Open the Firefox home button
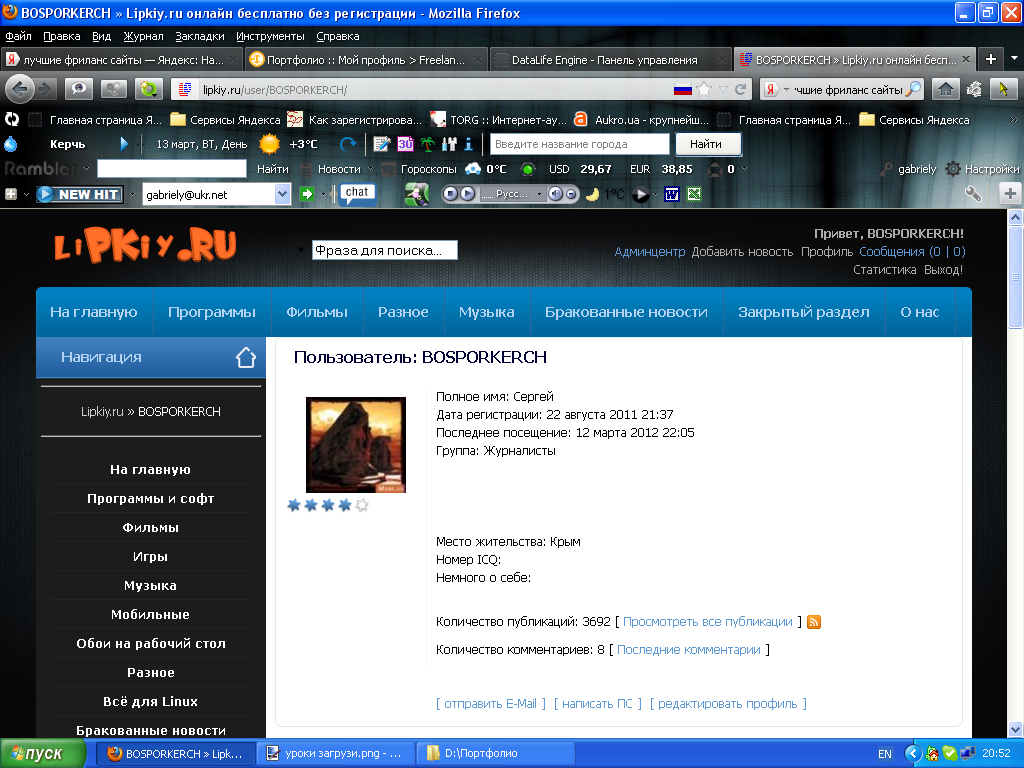The width and height of the screenshot is (1024, 768). tap(946, 89)
